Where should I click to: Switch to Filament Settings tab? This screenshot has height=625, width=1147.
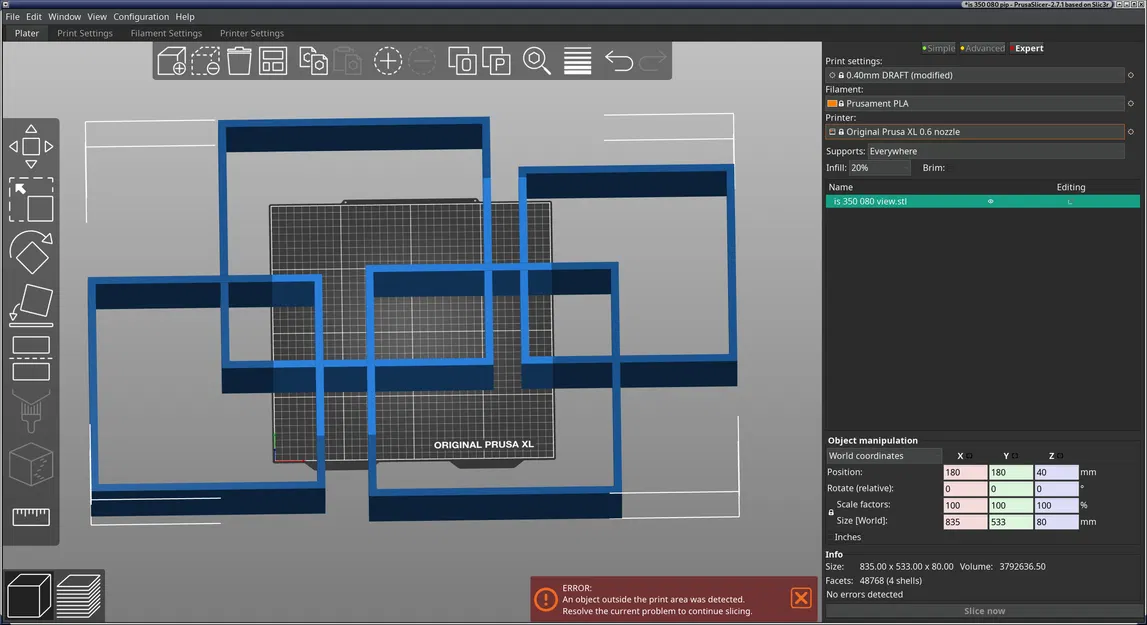click(166, 33)
